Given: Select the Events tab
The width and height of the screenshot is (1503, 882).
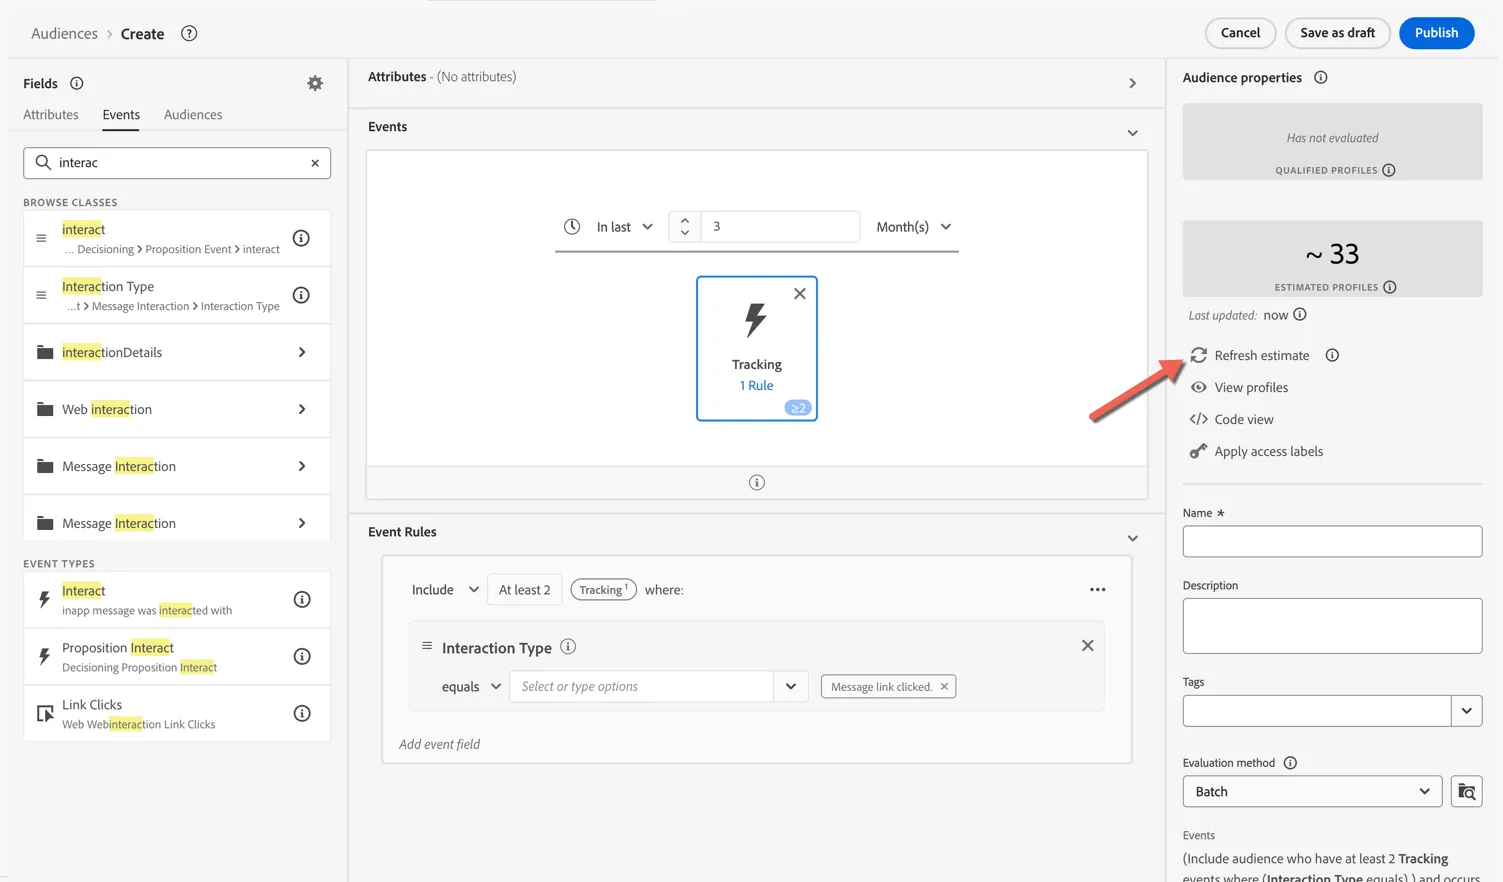Looking at the screenshot, I should pyautogui.click(x=121, y=115).
